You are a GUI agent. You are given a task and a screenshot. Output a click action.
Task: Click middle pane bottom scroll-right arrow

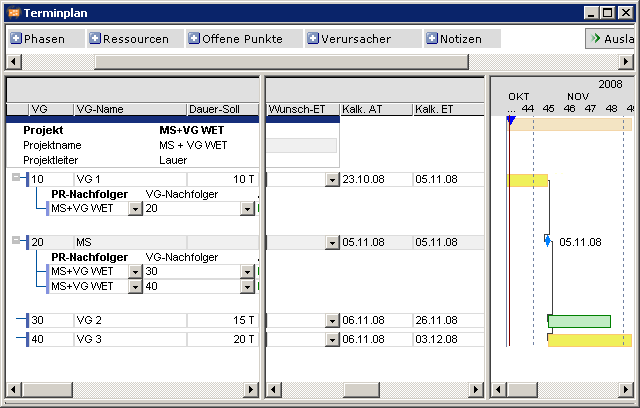point(476,389)
